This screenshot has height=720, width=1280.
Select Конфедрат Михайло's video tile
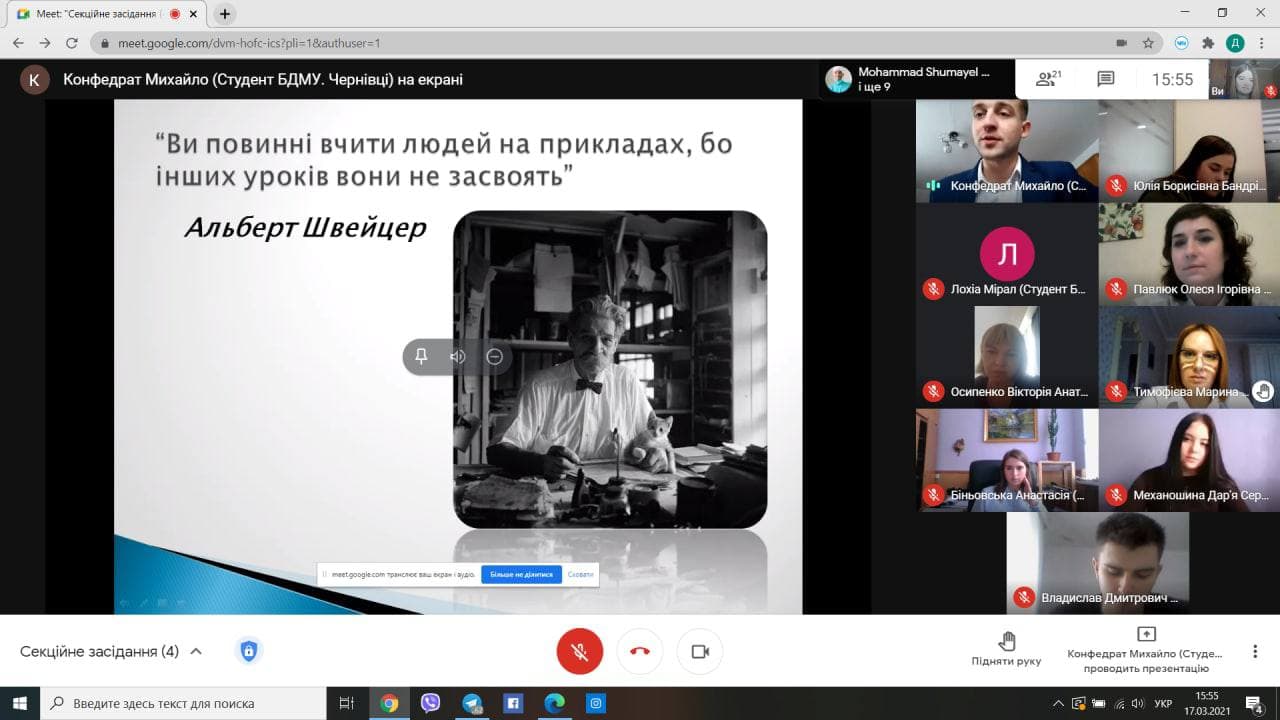1007,151
